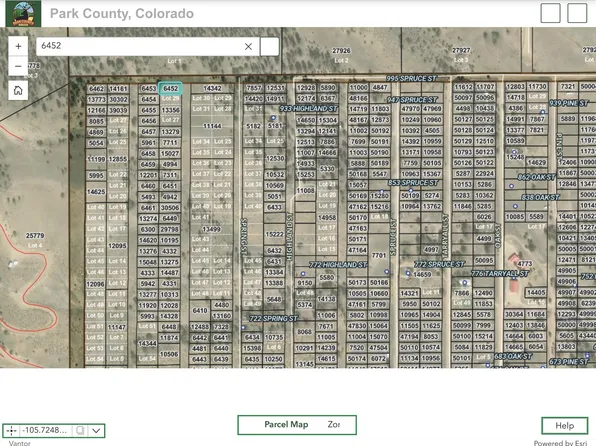Expand the coordinate format dropdown arrow
This screenshot has width=596, height=446.
click(96, 431)
